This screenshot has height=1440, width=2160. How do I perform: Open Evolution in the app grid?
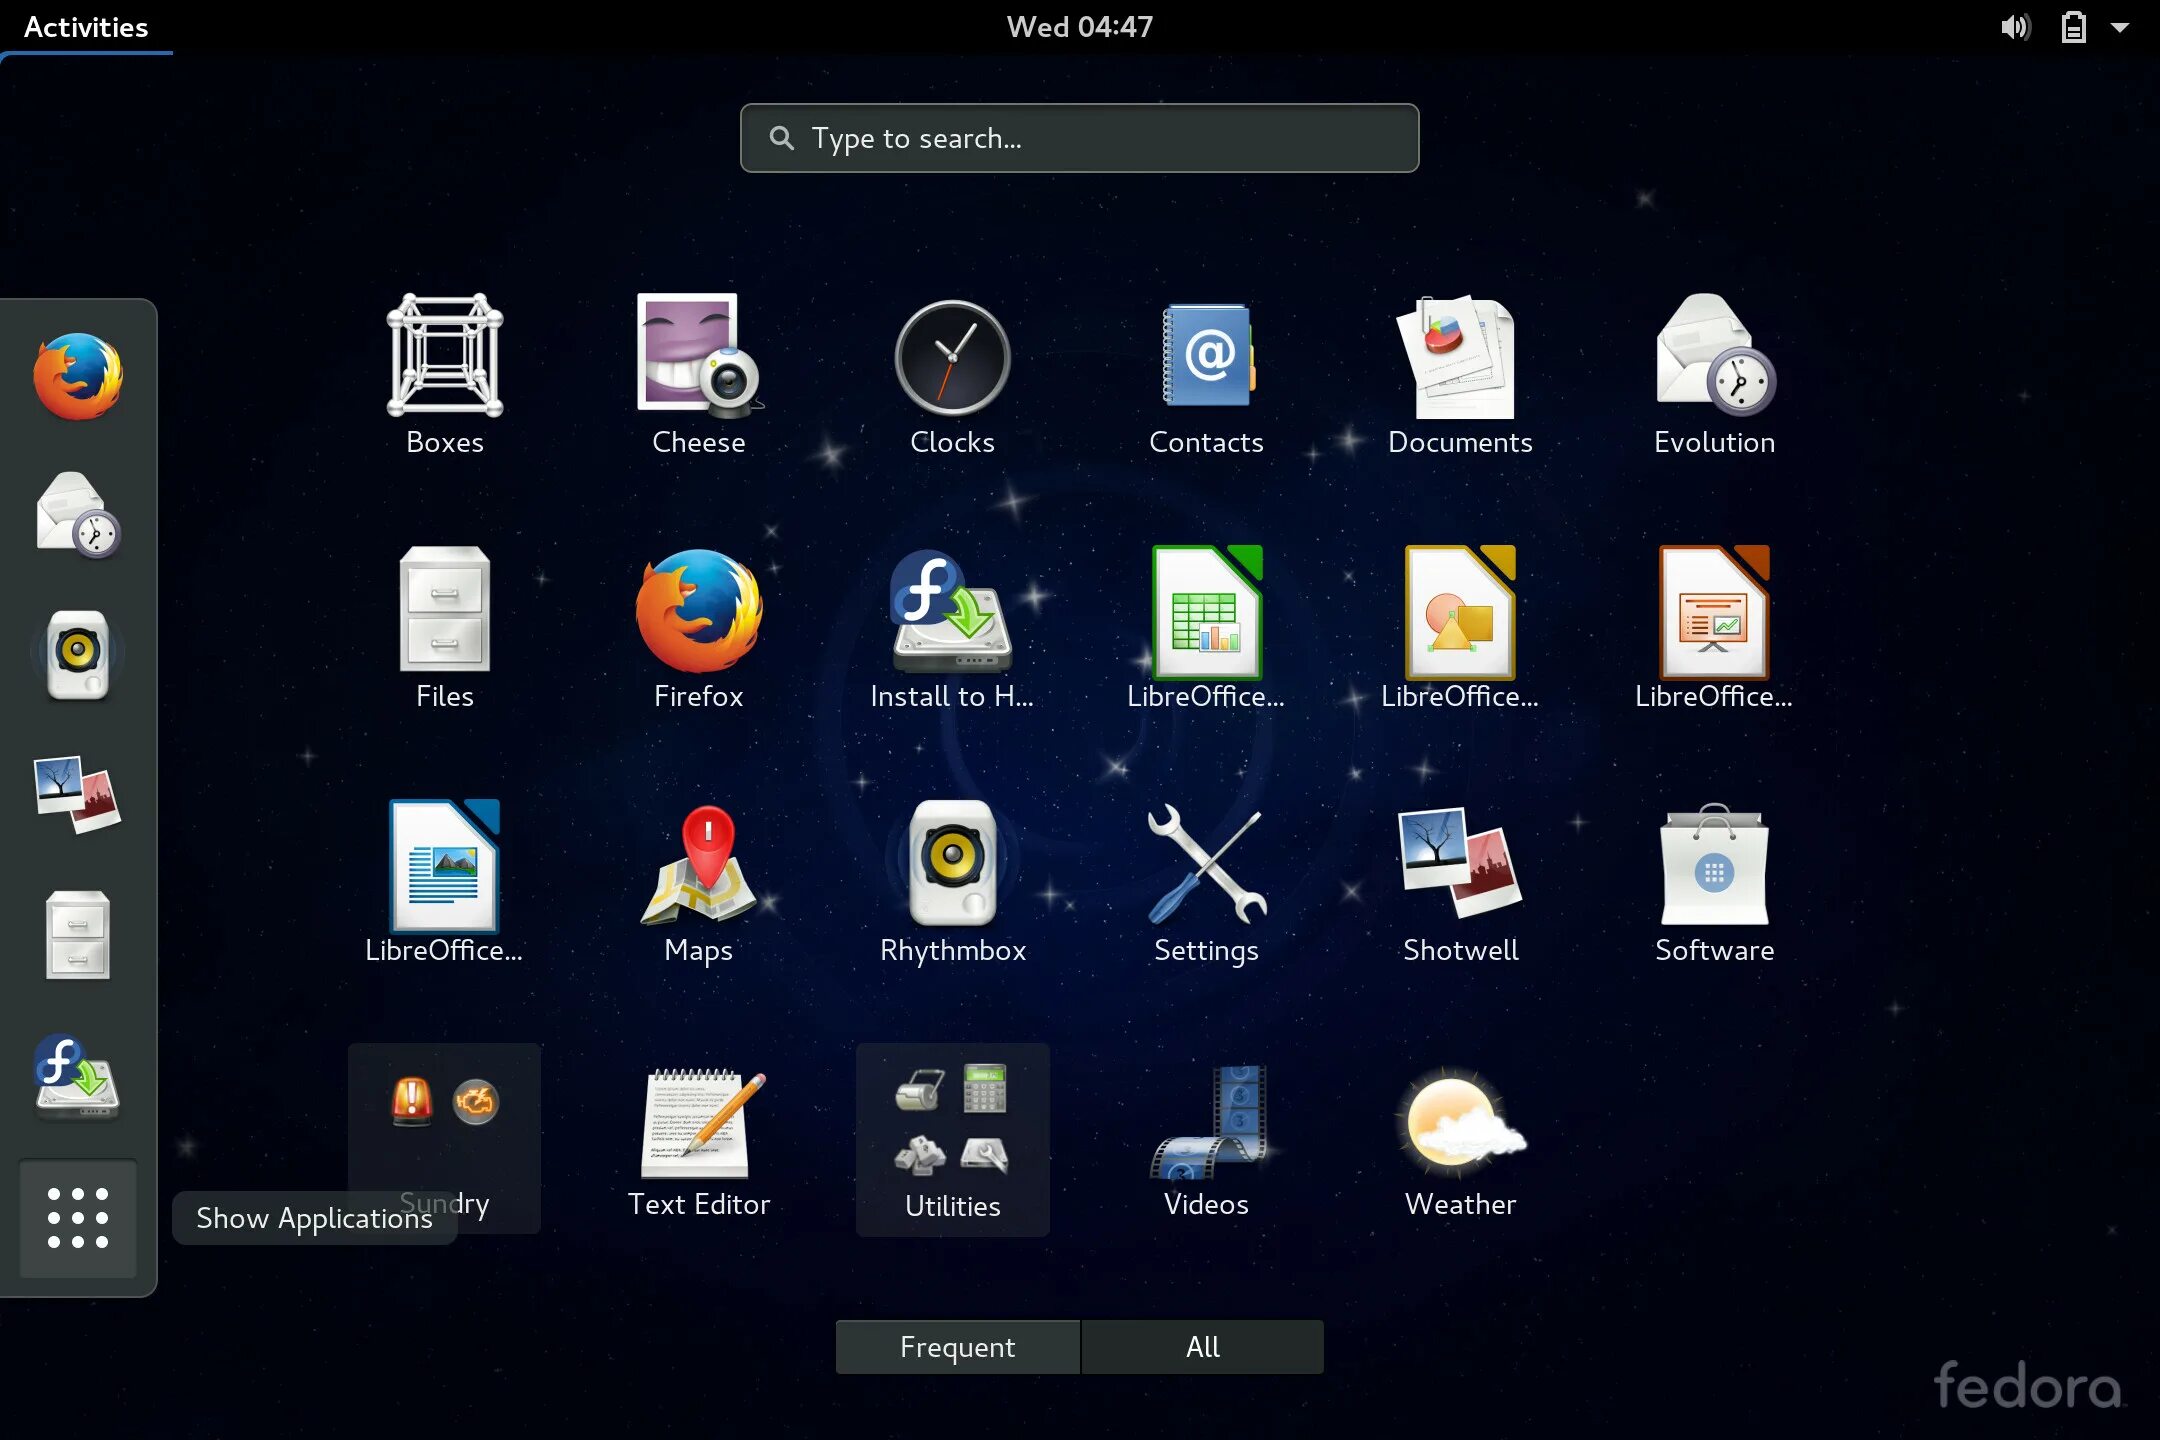coord(1715,375)
